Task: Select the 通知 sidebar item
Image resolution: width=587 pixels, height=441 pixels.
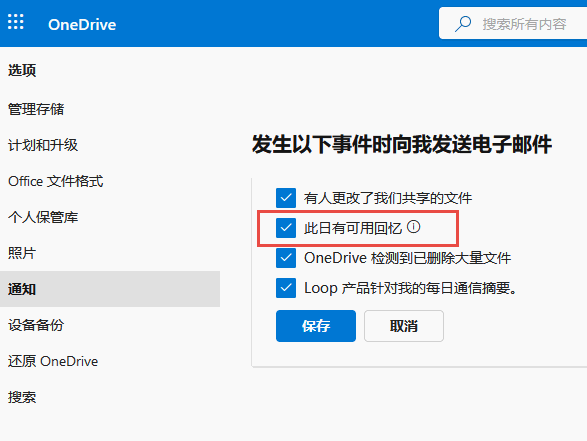Action: click(110, 289)
